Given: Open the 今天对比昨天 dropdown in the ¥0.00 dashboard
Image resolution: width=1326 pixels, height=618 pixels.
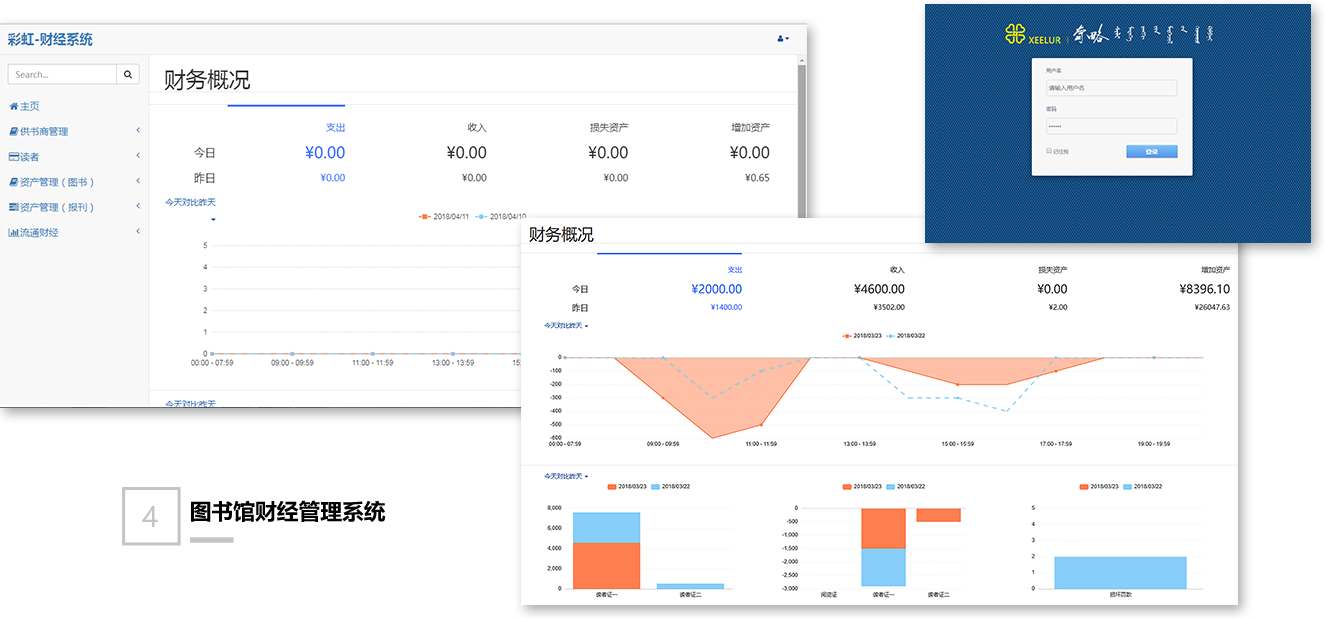Looking at the screenshot, I should [x=190, y=203].
